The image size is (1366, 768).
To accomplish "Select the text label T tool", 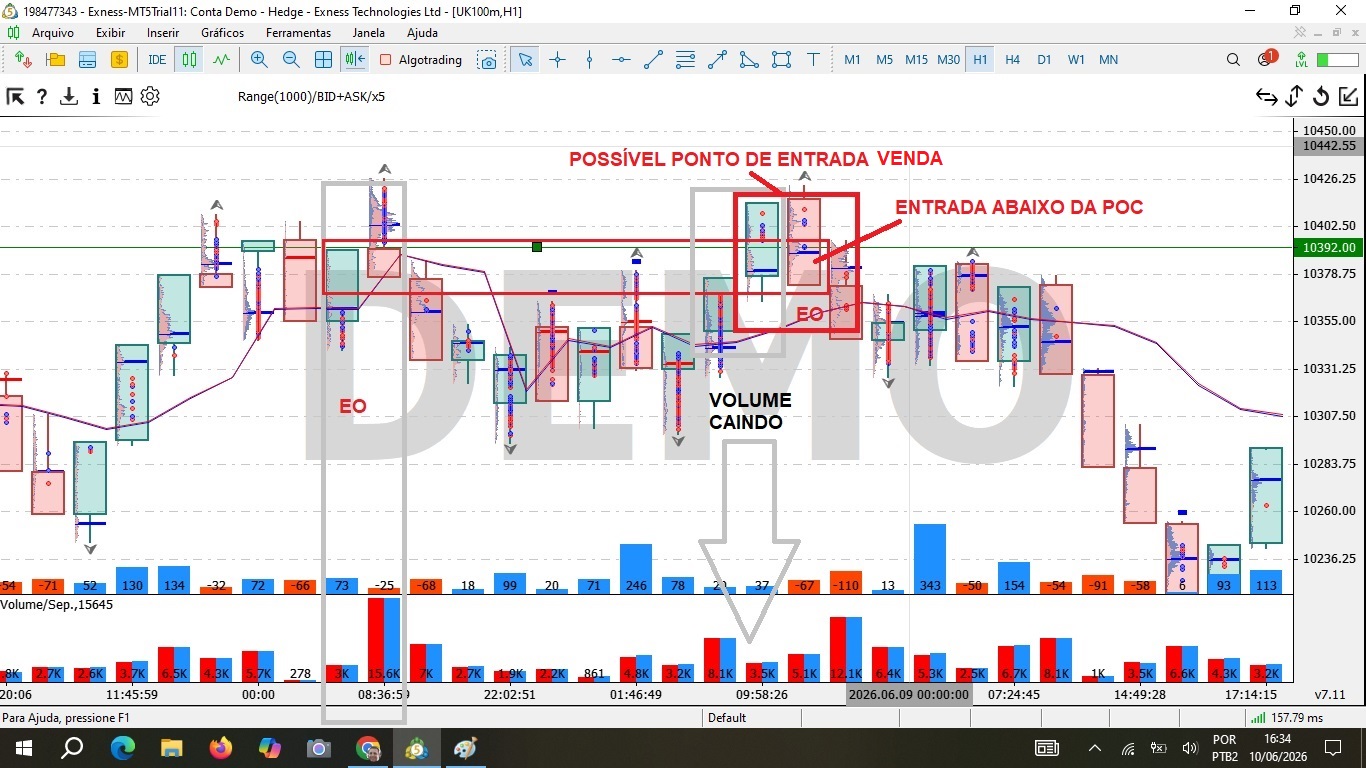I will coord(813,60).
